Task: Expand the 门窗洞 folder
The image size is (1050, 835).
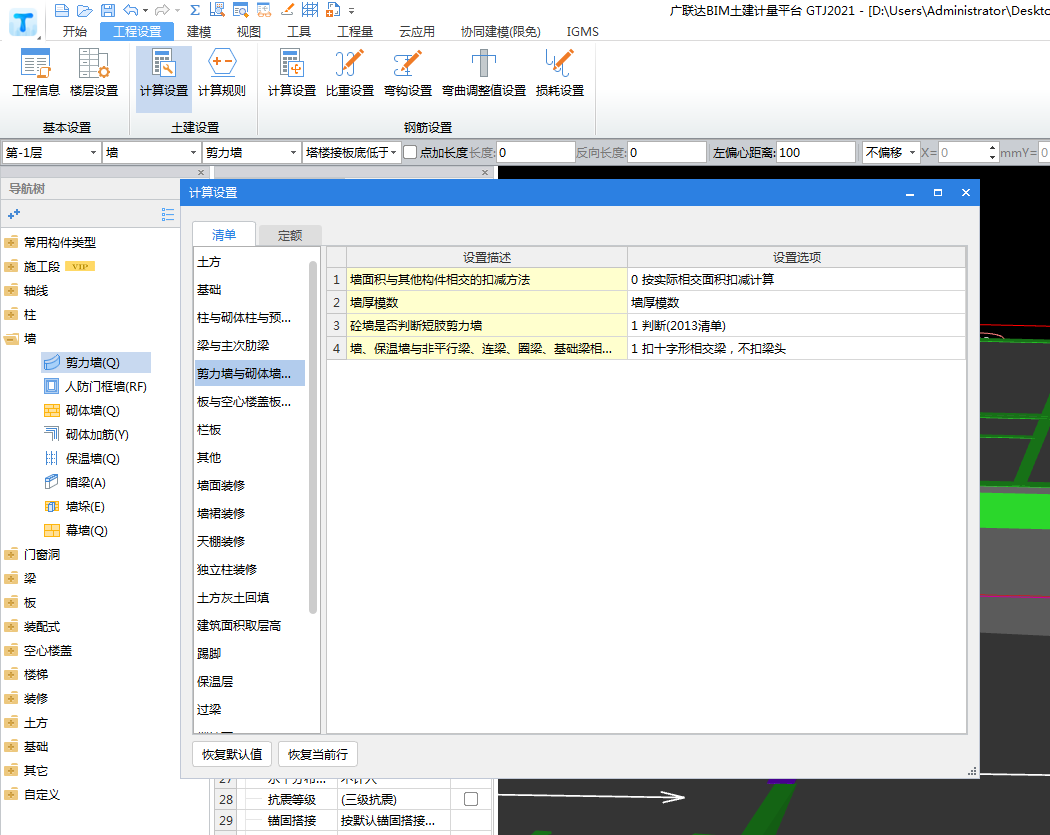Action: click(11, 554)
